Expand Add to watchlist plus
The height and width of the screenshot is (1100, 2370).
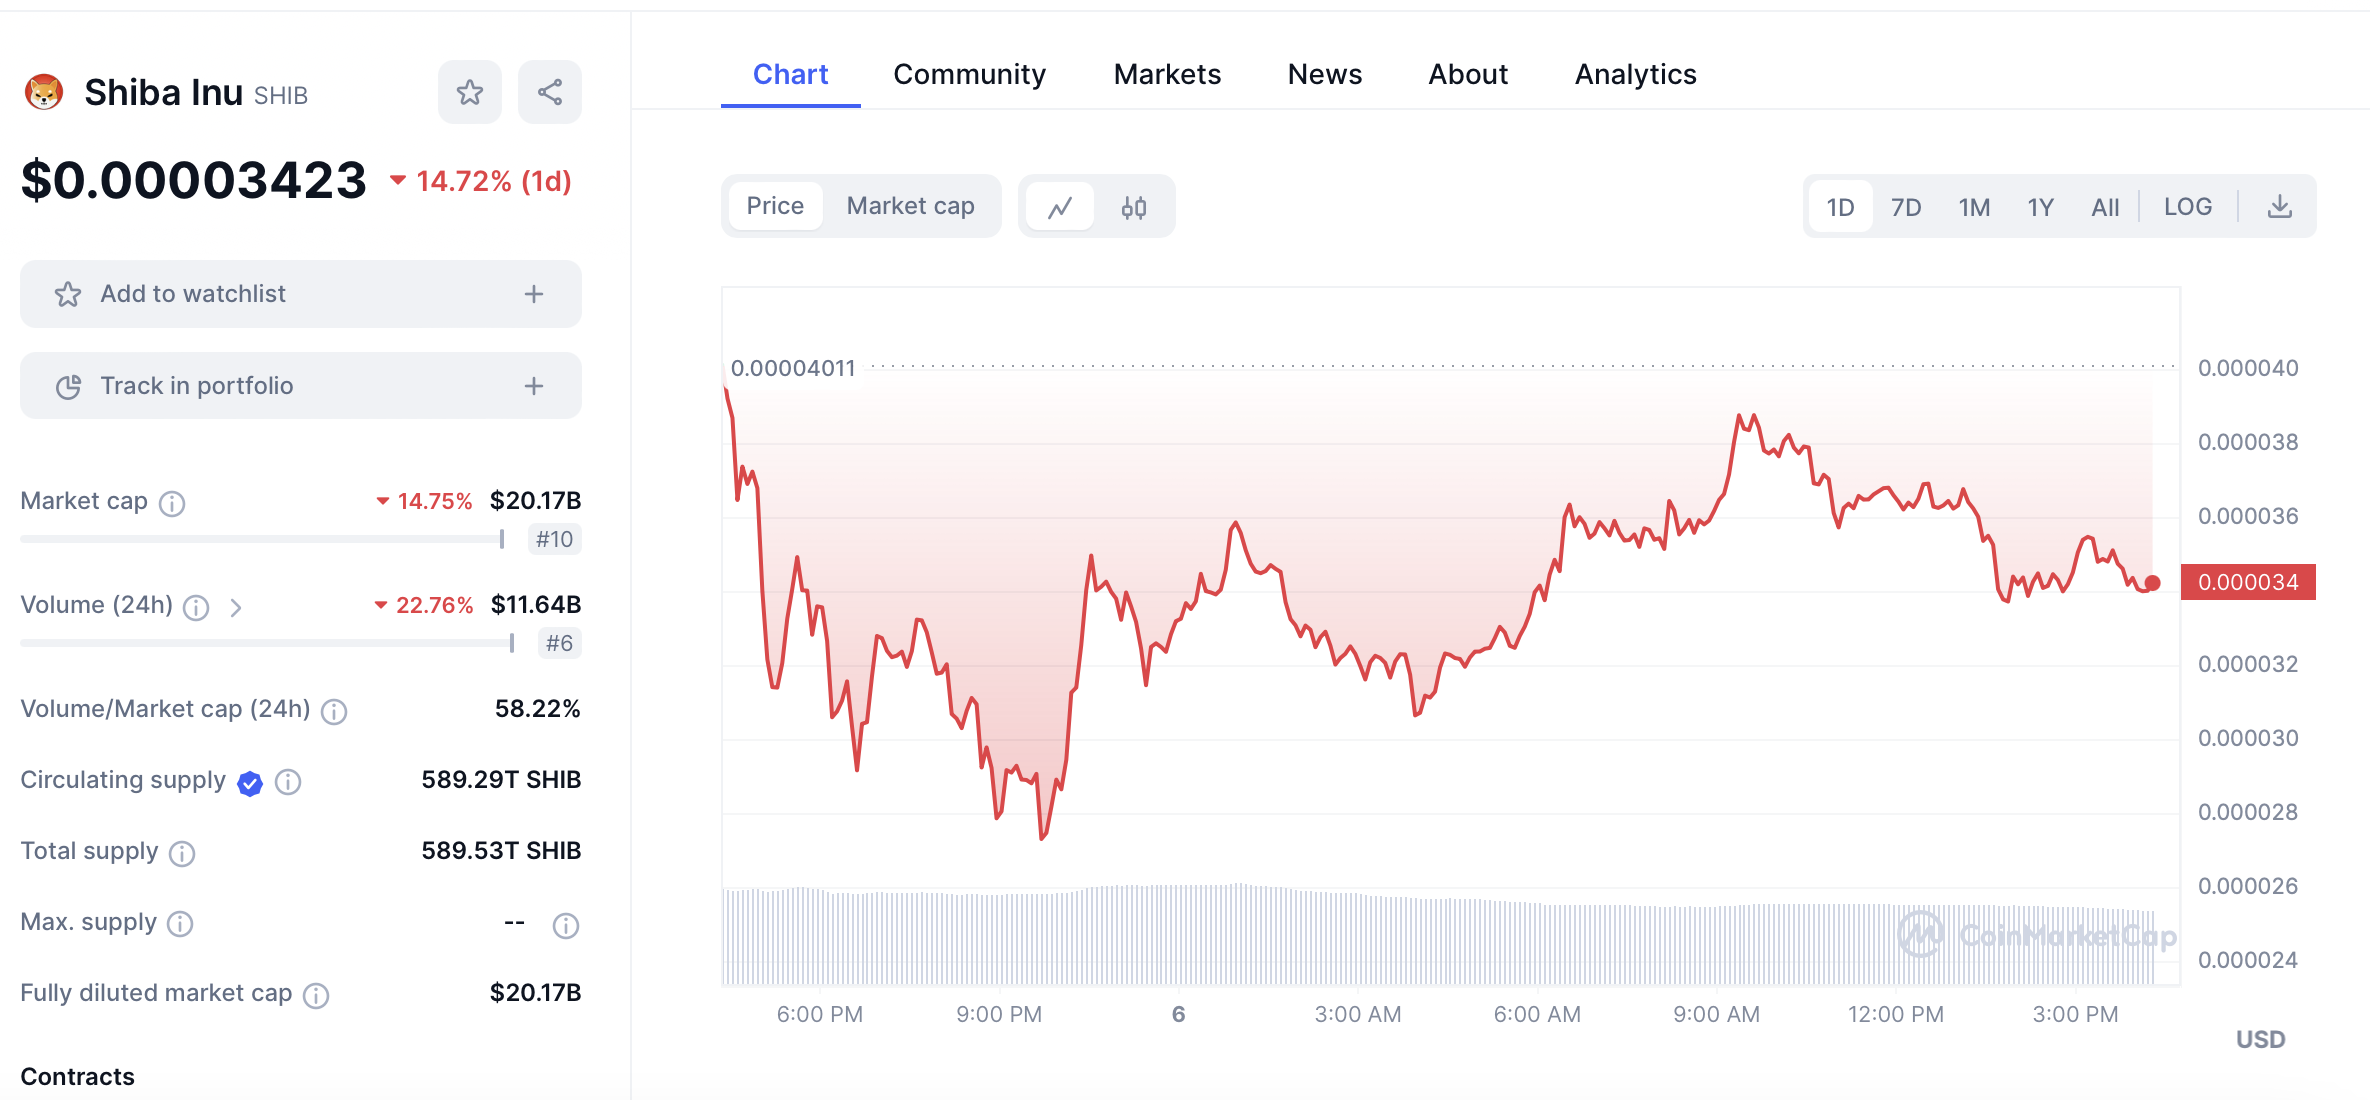(x=534, y=294)
